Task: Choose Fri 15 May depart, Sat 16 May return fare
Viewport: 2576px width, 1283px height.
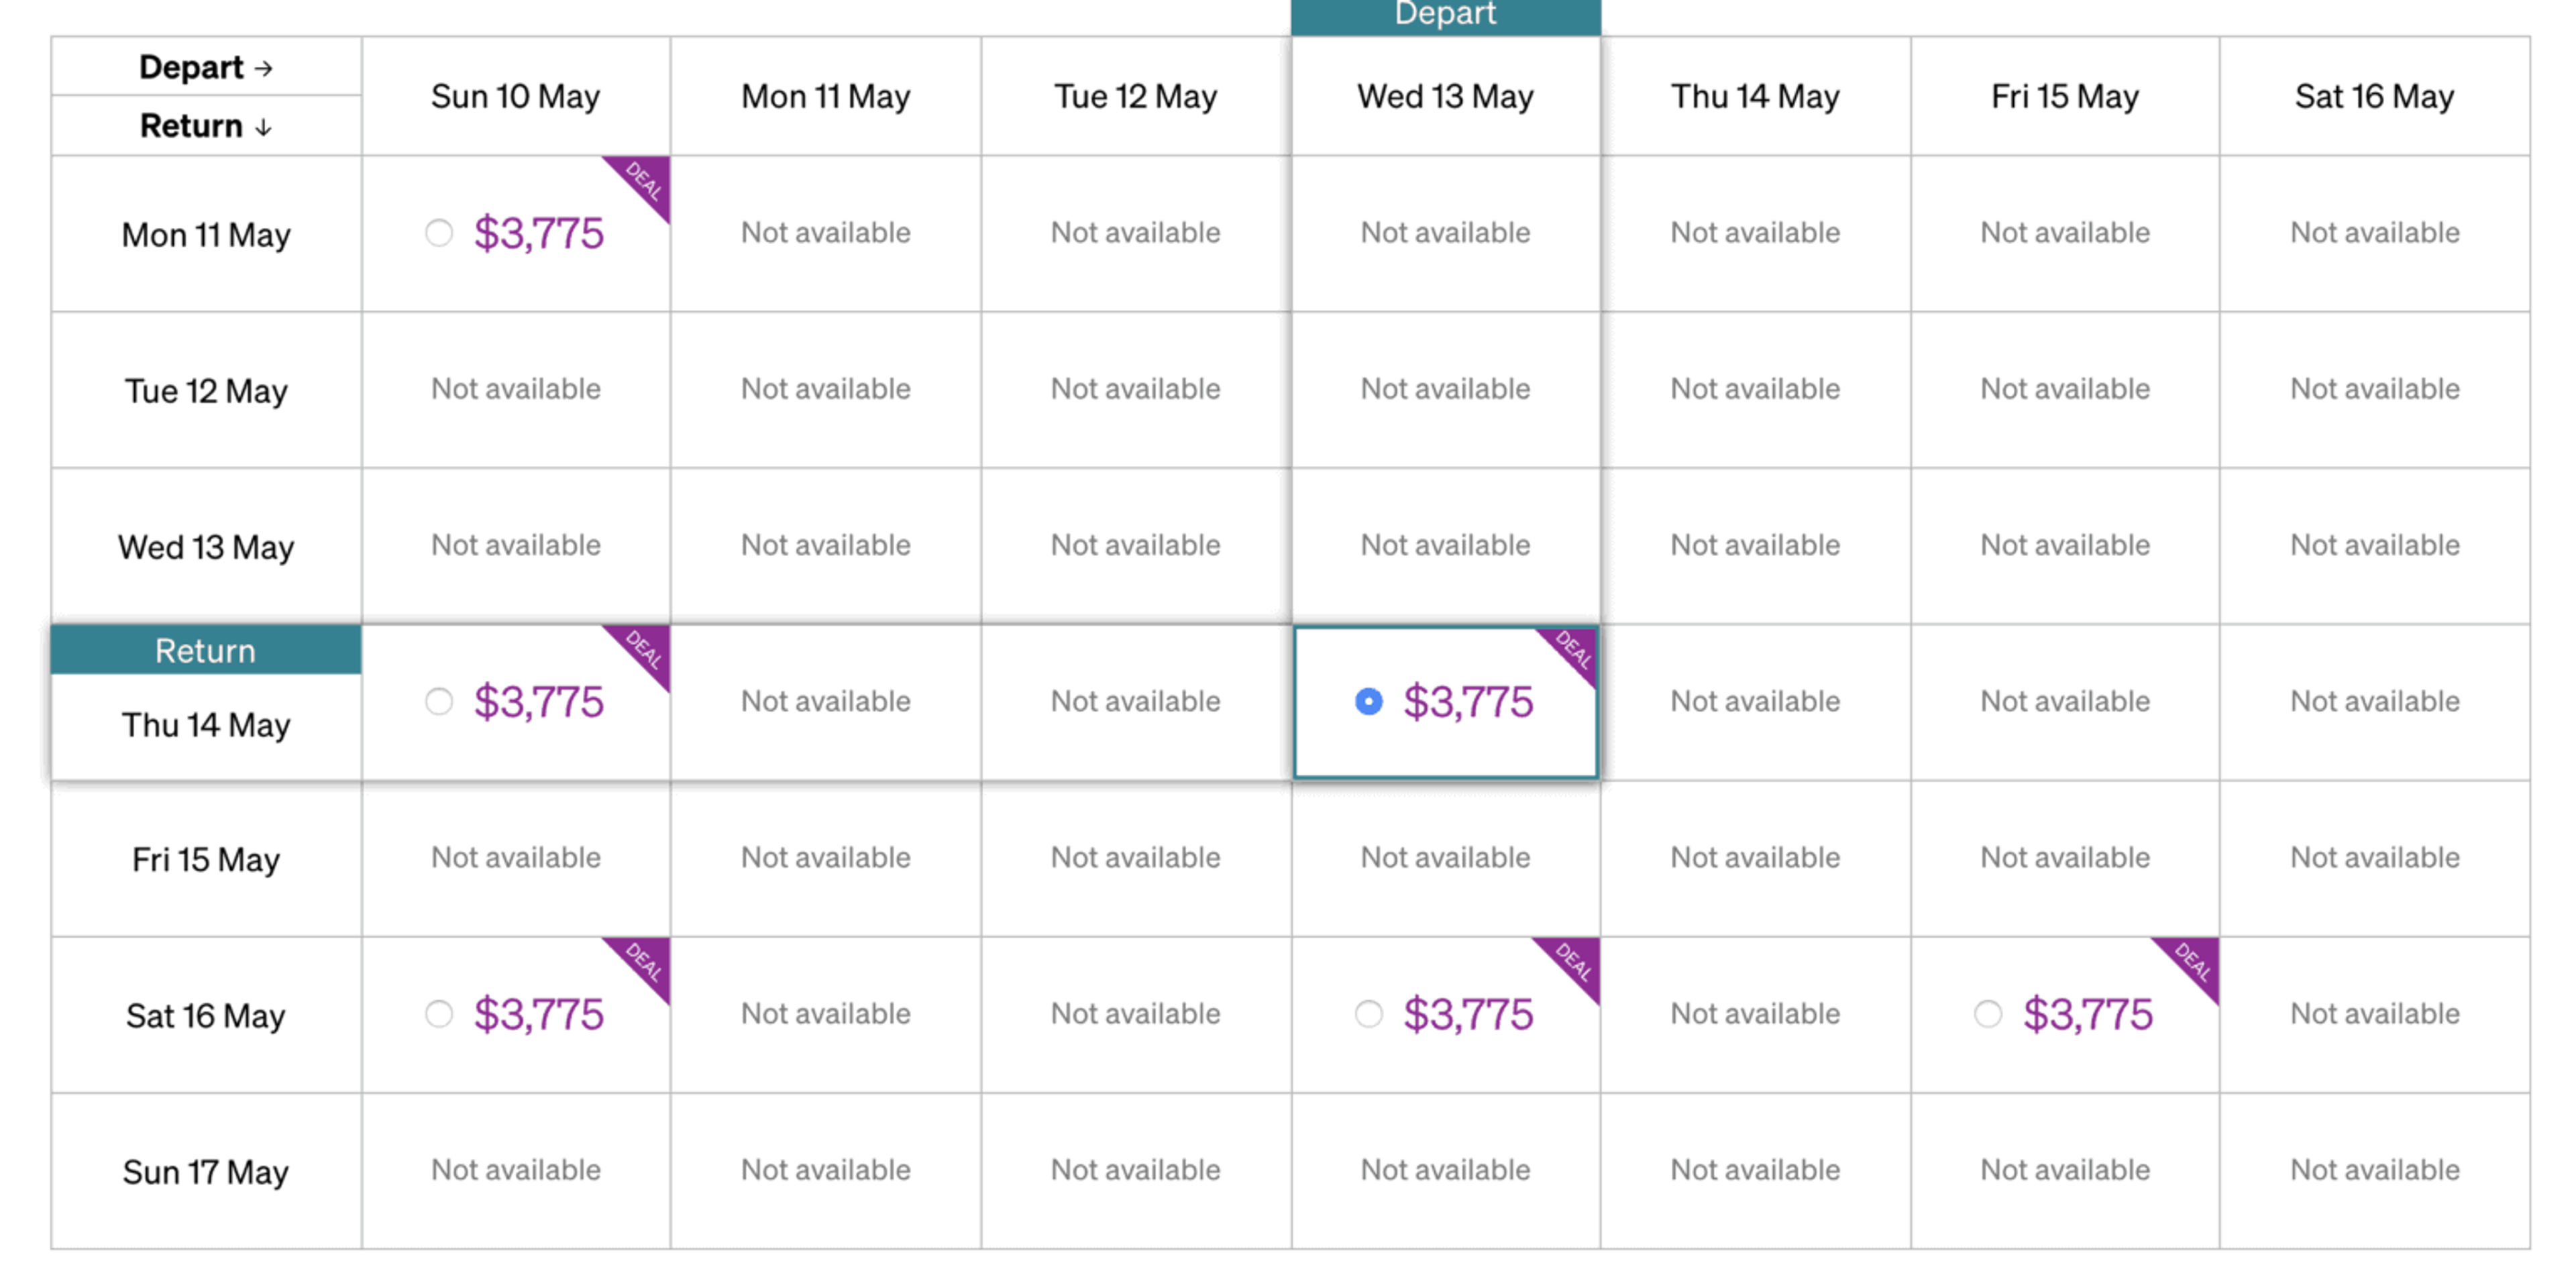Action: (1988, 1014)
